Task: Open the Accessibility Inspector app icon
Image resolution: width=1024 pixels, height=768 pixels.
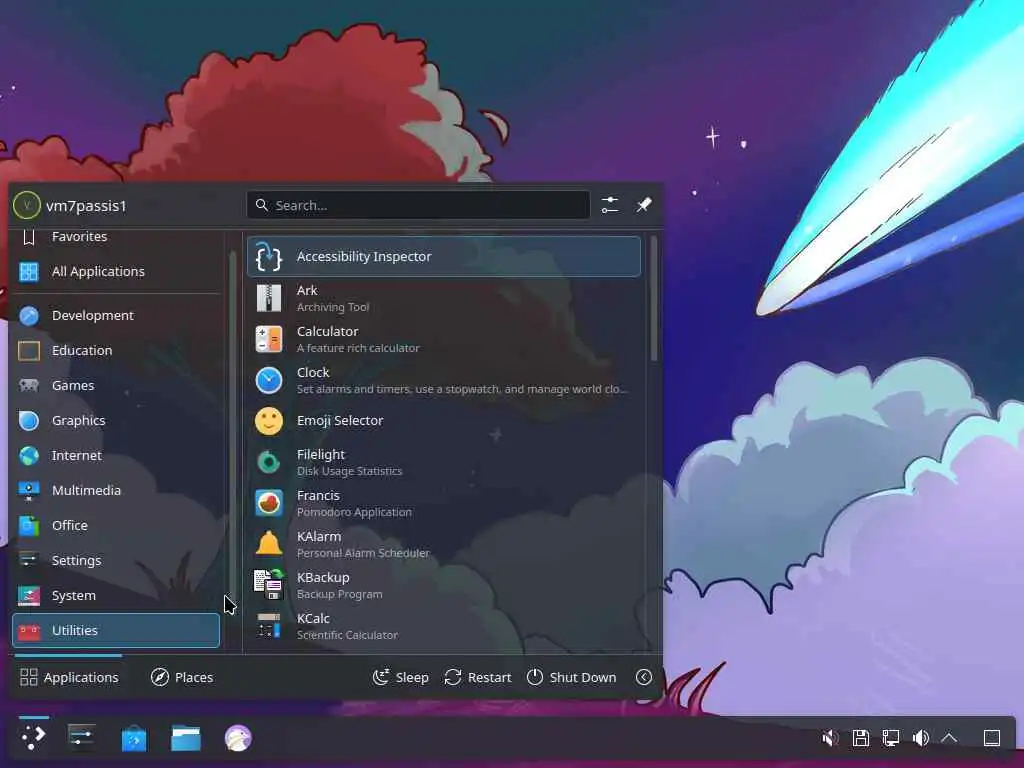Action: tap(268, 257)
